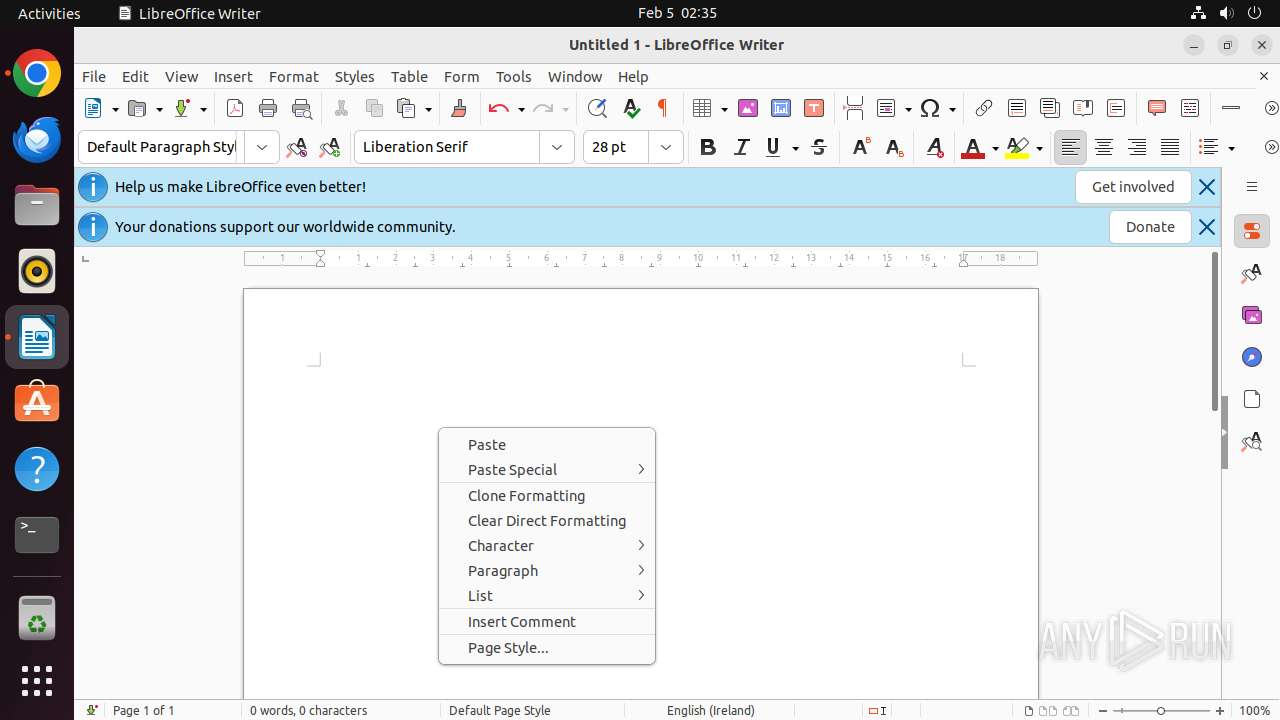Open Insert Table dropdown arrow
Screen dimensions: 1280x720
point(723,109)
